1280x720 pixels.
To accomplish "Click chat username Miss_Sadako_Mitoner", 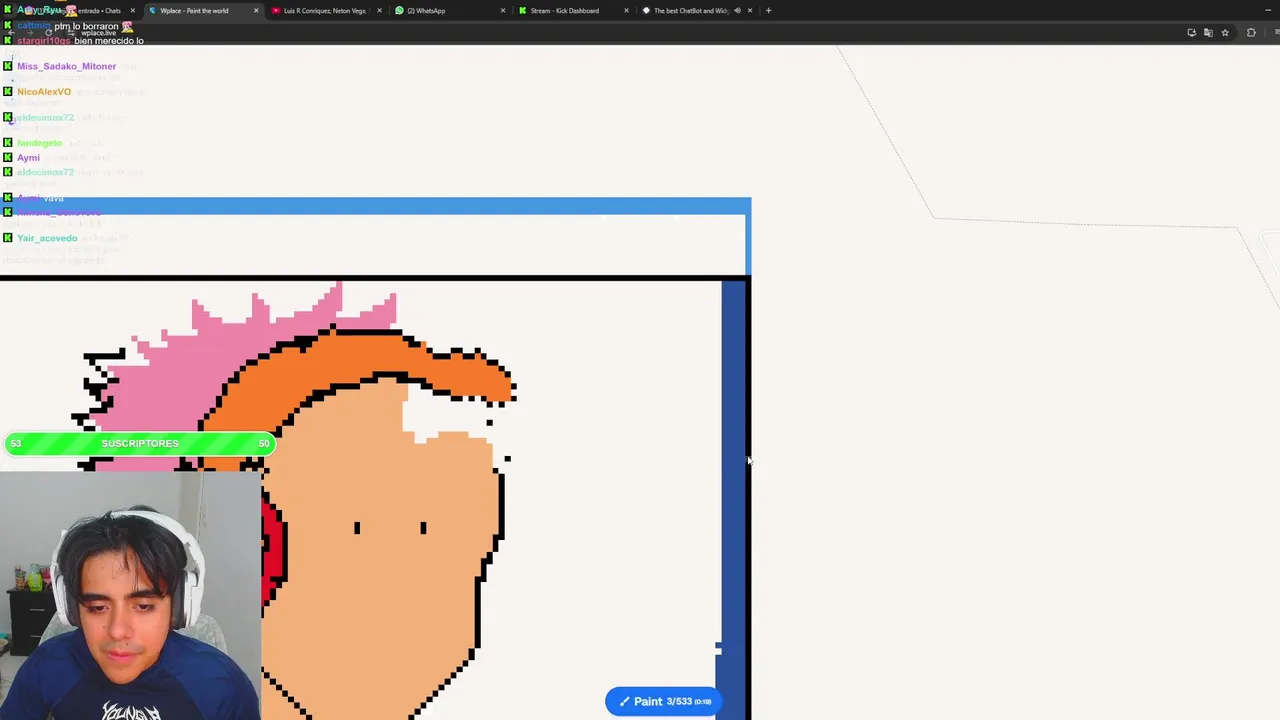I will pos(66,66).
